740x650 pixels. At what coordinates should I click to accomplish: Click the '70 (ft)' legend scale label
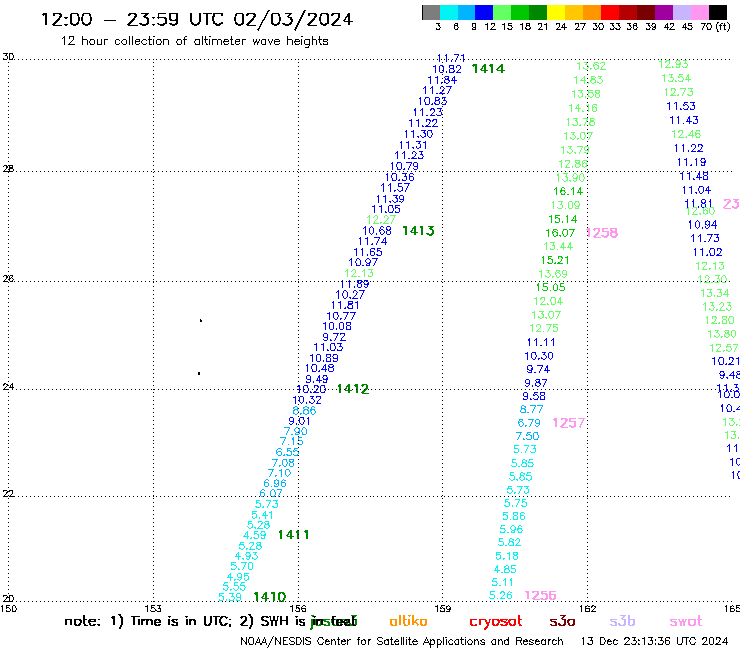click(x=715, y=27)
